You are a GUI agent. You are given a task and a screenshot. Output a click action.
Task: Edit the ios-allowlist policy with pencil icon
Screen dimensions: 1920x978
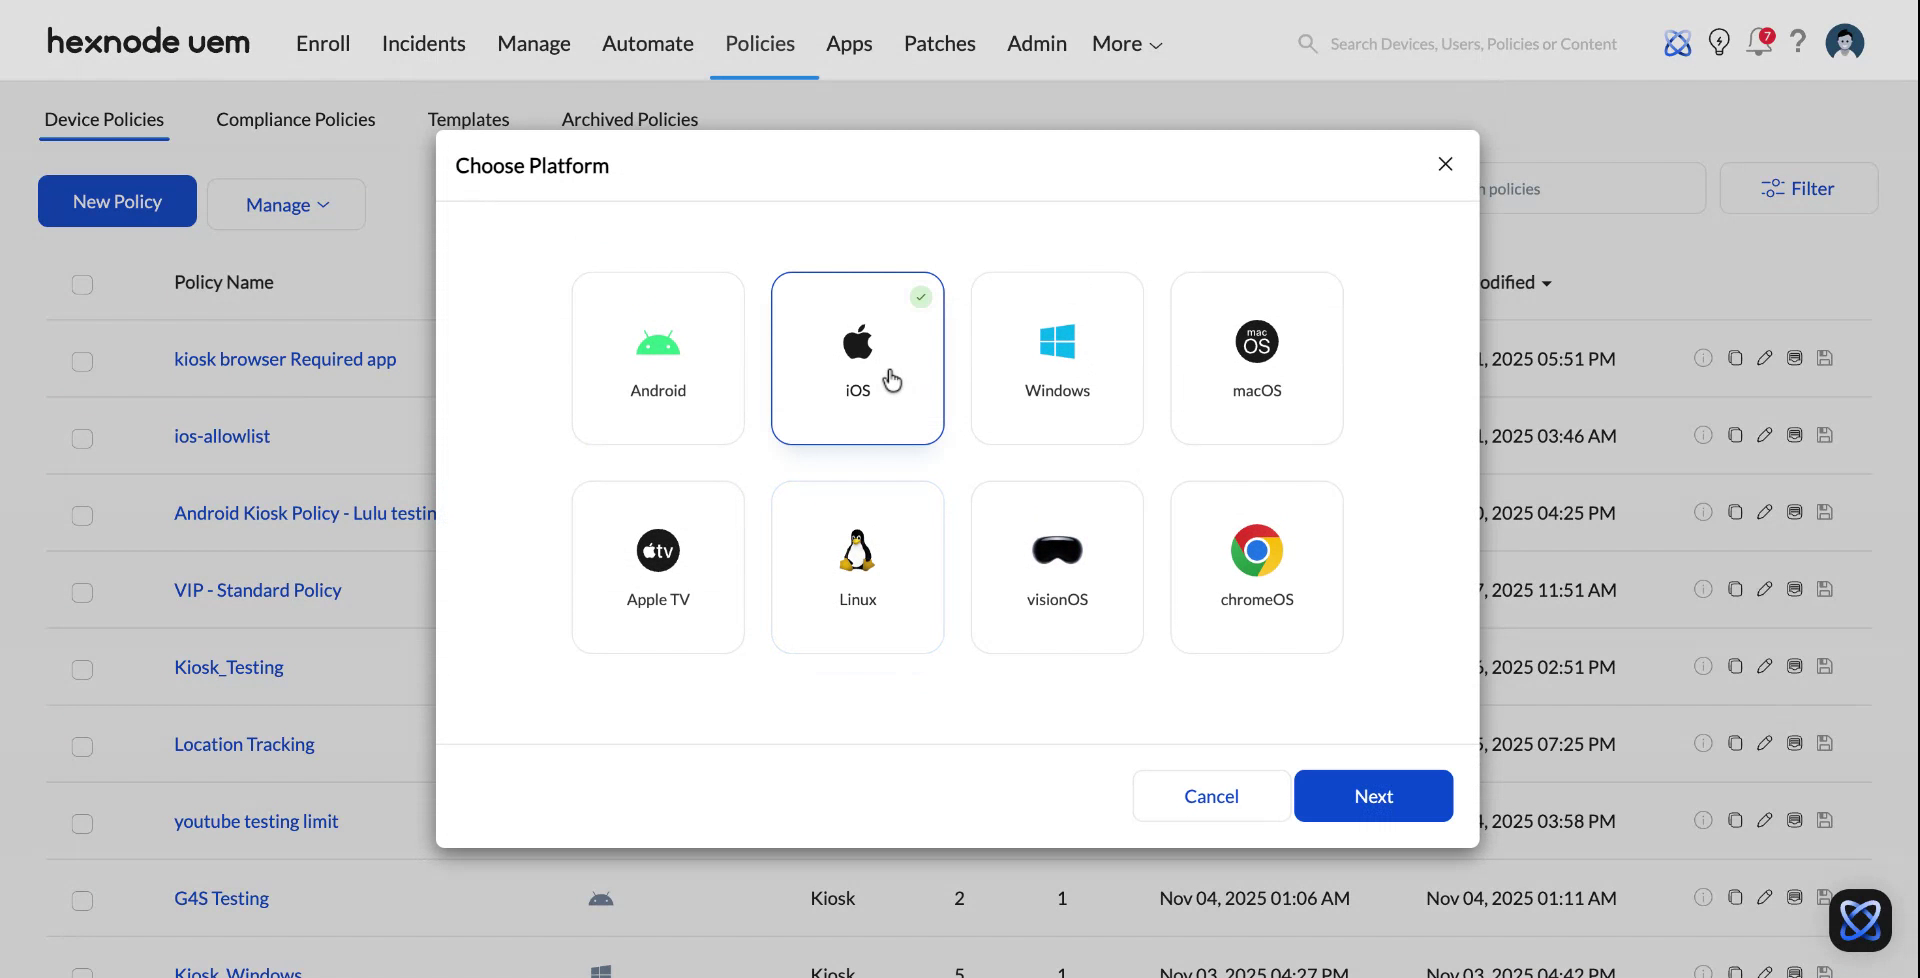1765,435
